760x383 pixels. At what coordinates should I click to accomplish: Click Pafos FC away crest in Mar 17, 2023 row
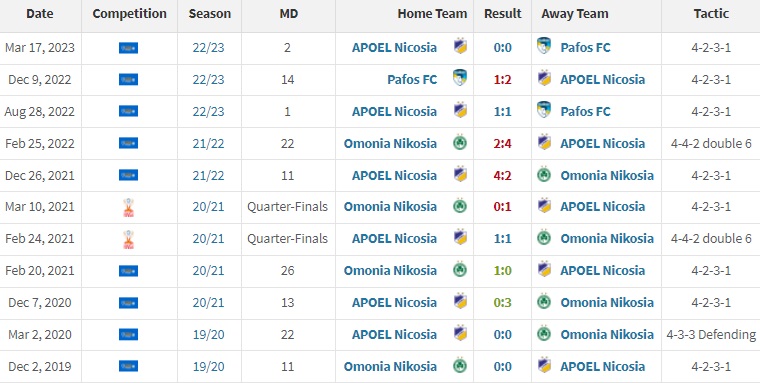[544, 47]
